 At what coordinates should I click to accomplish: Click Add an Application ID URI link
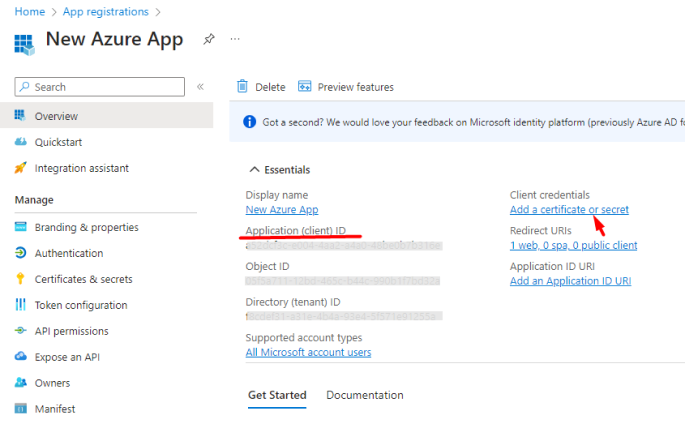(570, 281)
